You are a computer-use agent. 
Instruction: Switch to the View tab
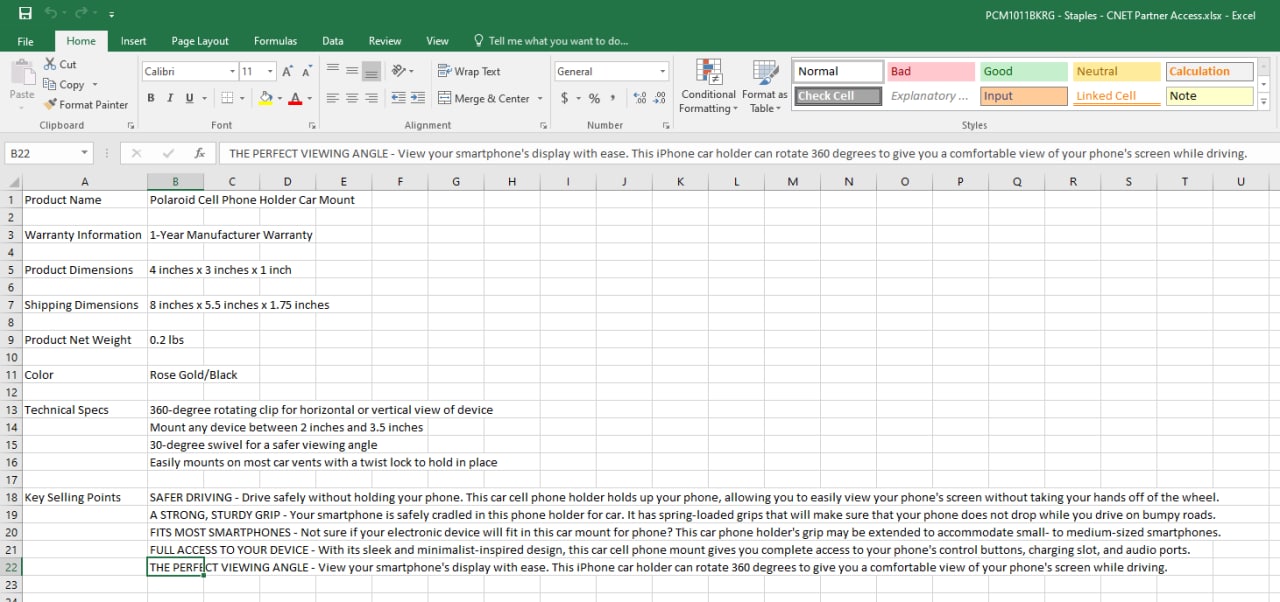click(437, 41)
